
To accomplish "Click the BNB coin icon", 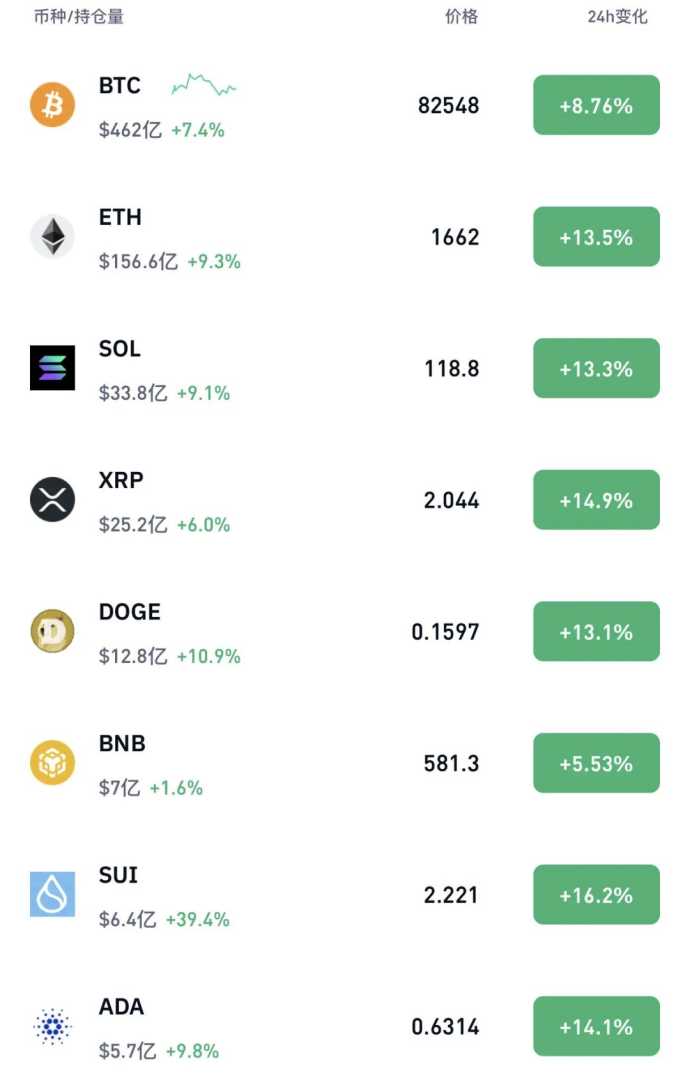I will point(52,763).
